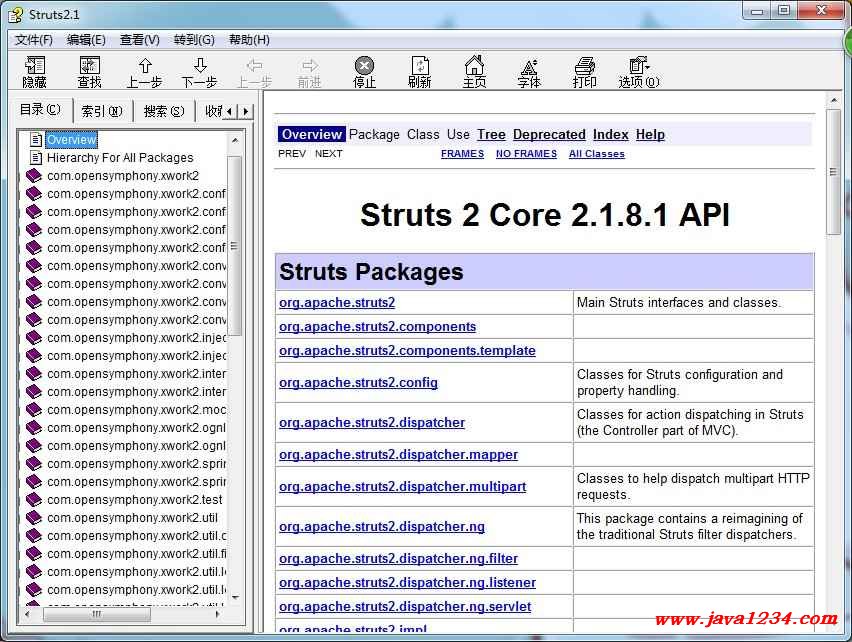Open the org.apache.struts2 package link
Viewport: 852px width, 642px height.
click(x=337, y=303)
